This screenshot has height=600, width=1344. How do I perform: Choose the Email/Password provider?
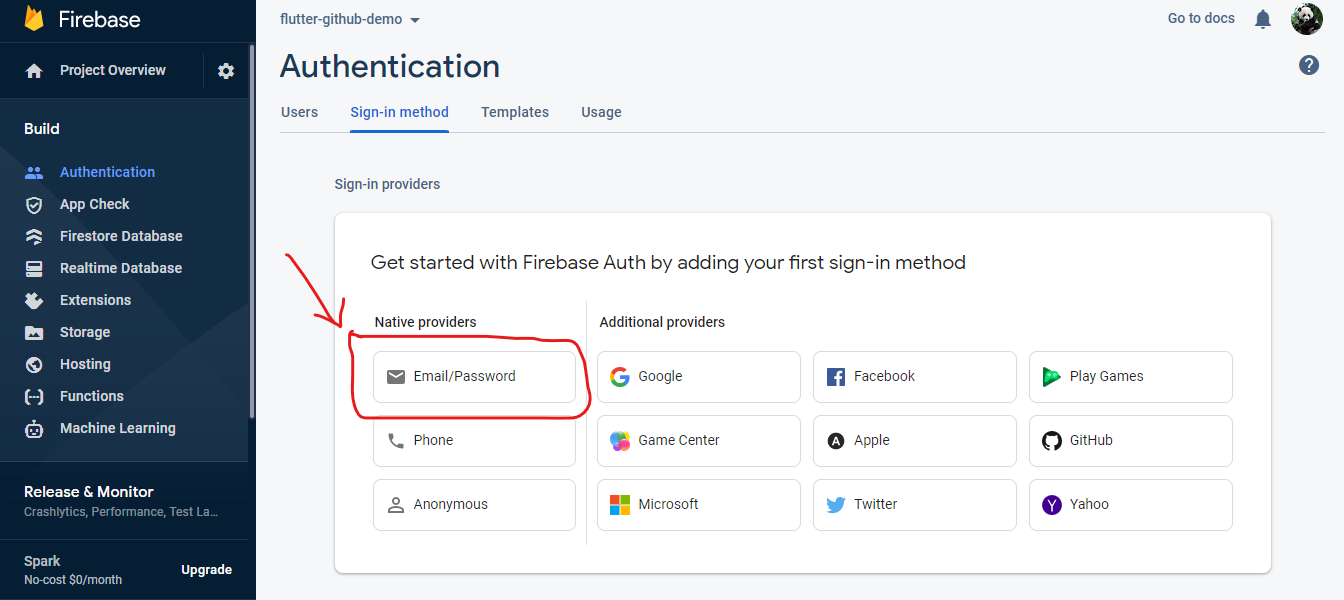474,377
